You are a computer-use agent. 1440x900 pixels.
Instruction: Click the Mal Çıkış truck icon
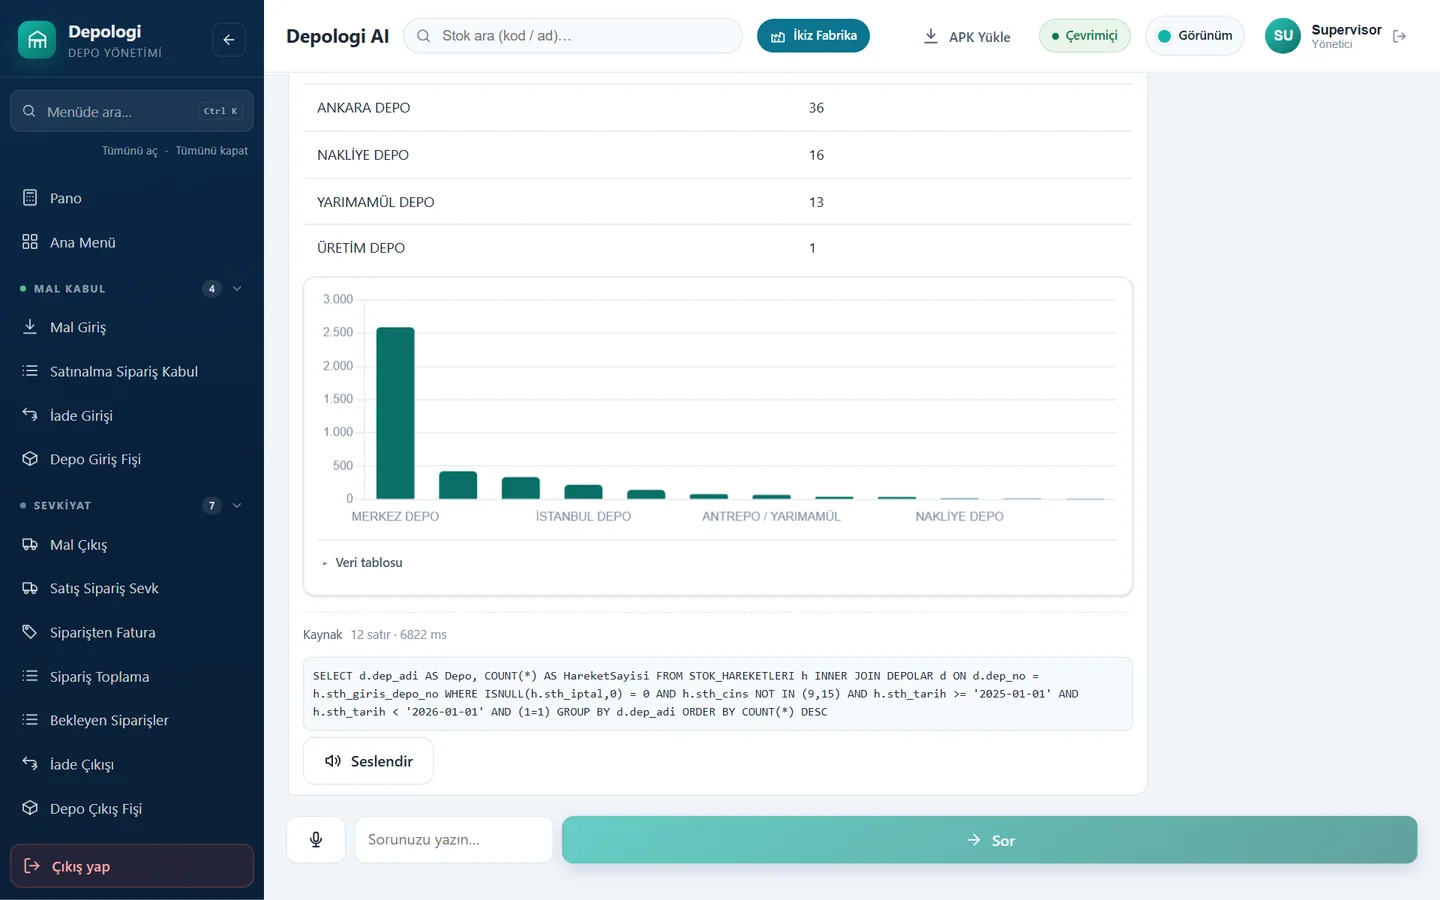point(30,545)
